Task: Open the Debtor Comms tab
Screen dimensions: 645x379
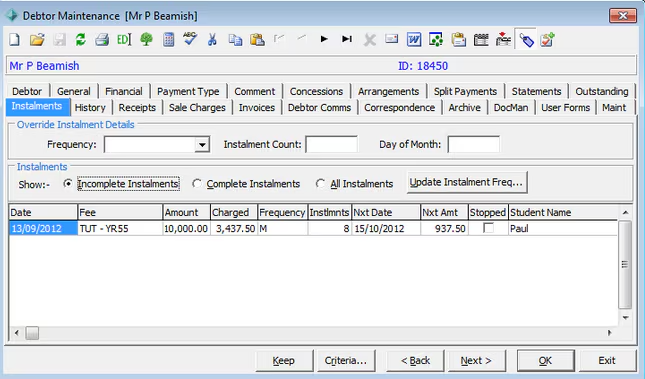Action: coord(319,108)
